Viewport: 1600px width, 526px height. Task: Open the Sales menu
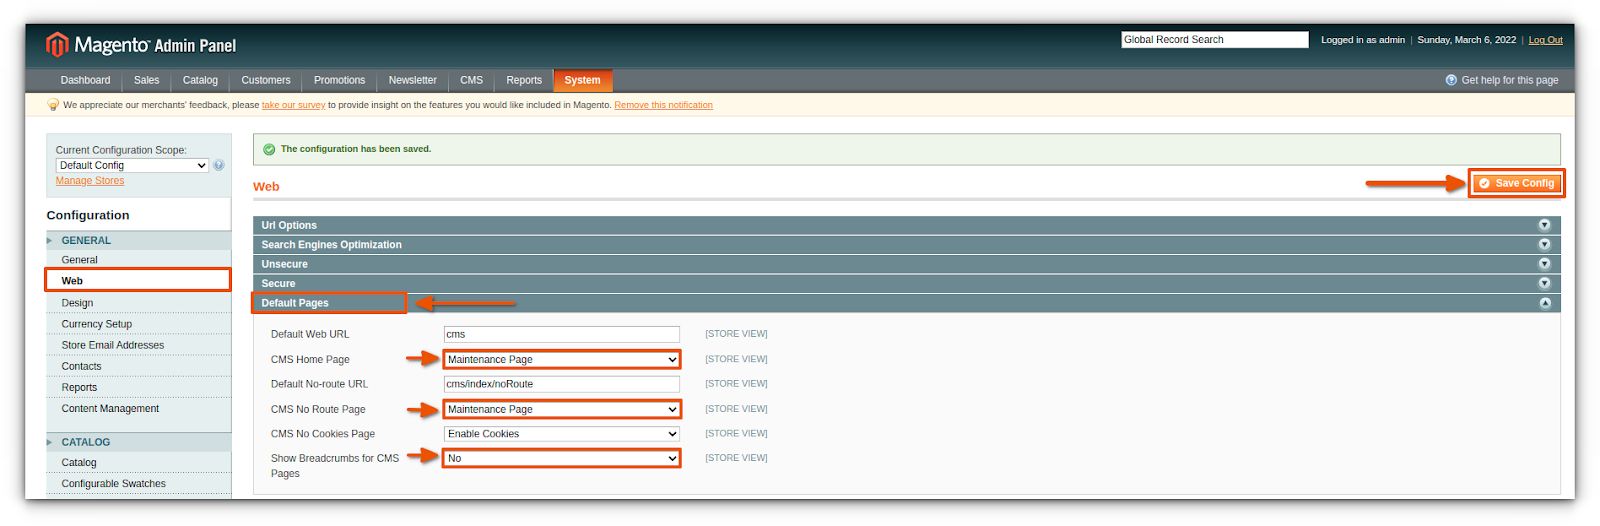click(146, 80)
